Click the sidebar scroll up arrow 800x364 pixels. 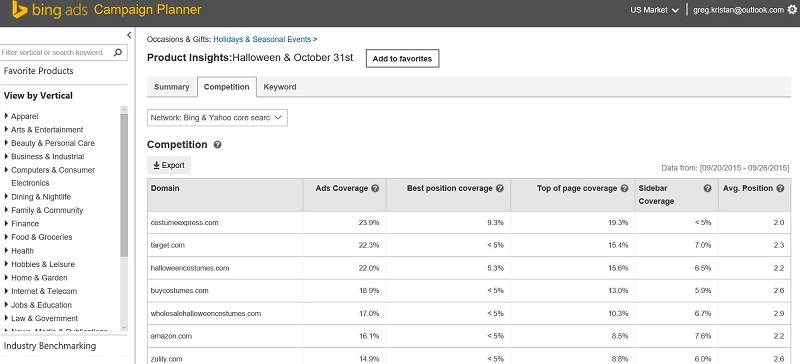pos(124,110)
